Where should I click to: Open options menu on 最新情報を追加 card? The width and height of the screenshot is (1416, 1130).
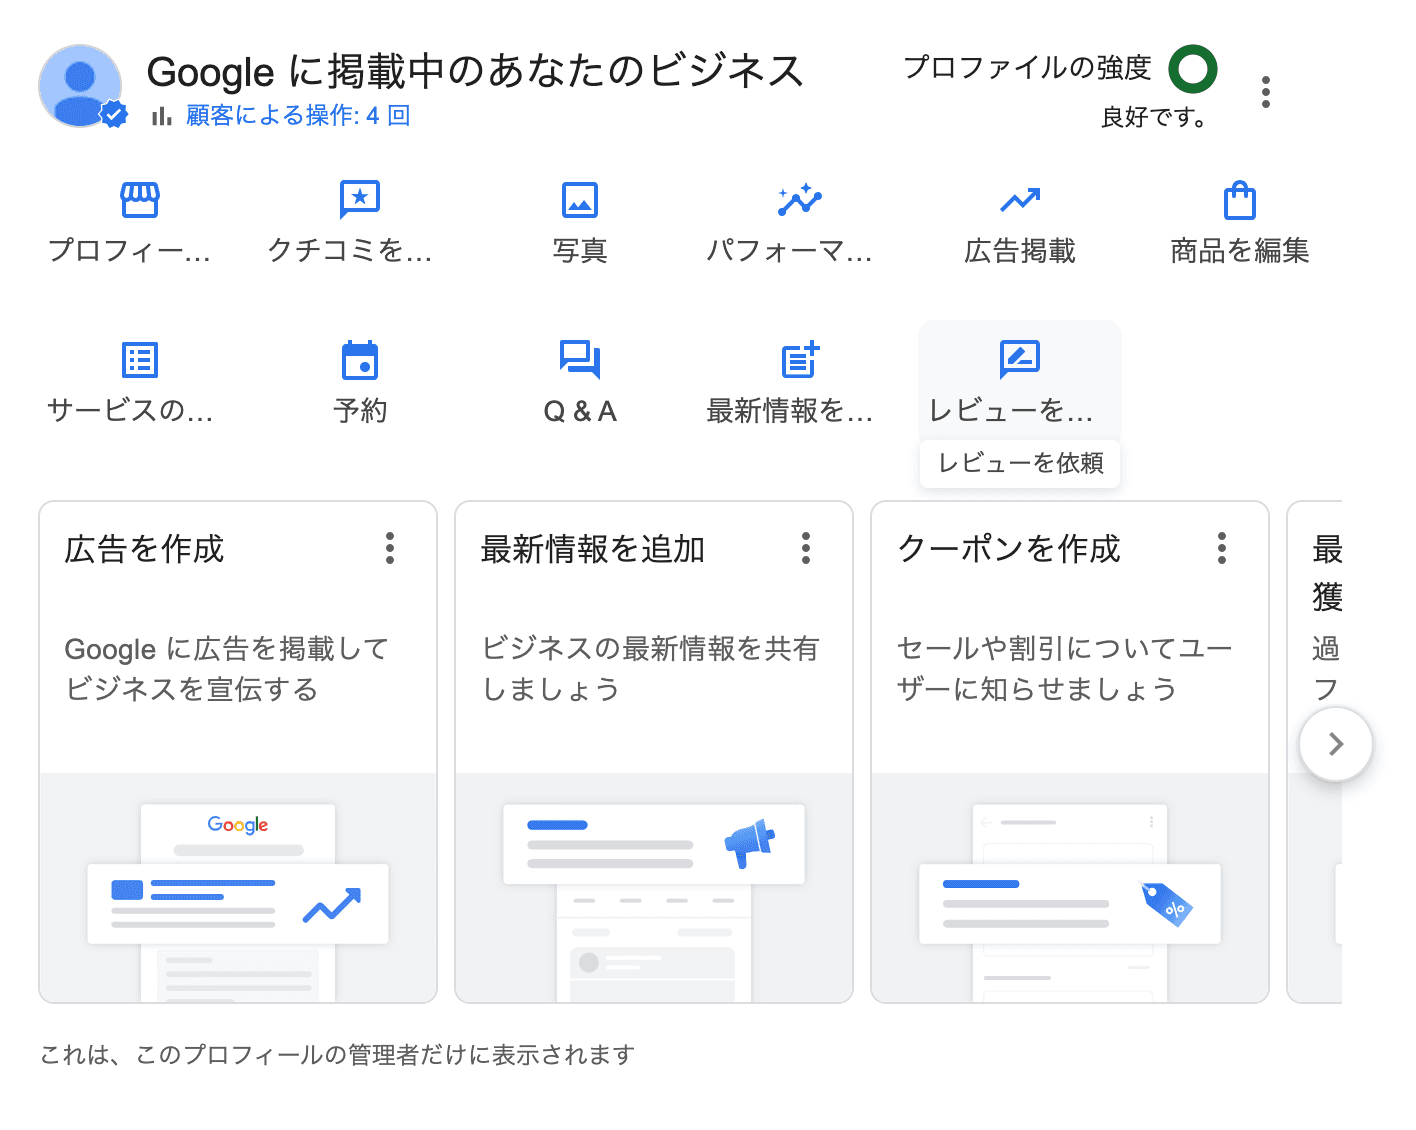click(x=806, y=548)
